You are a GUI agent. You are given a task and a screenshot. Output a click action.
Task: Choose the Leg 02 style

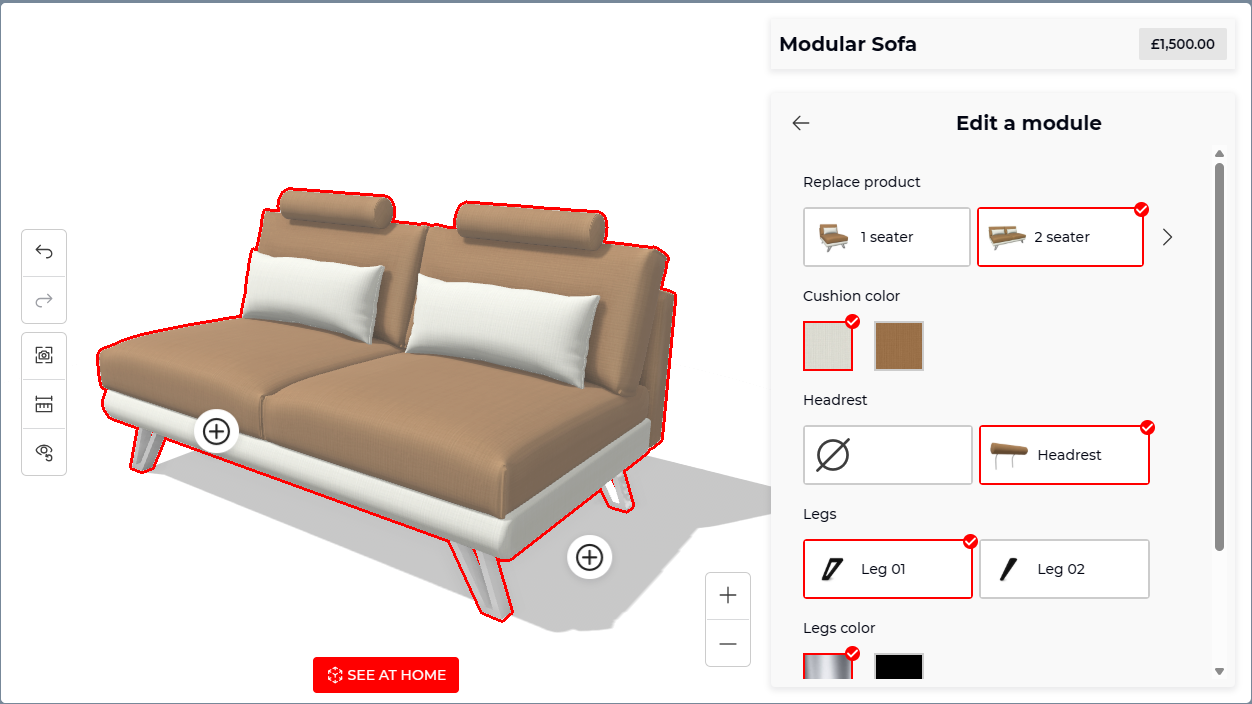point(1064,569)
